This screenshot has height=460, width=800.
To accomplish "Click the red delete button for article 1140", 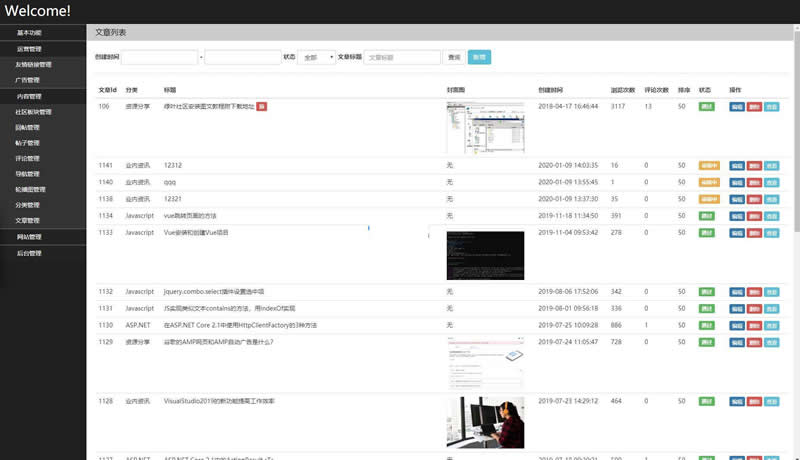I will 754,182.
